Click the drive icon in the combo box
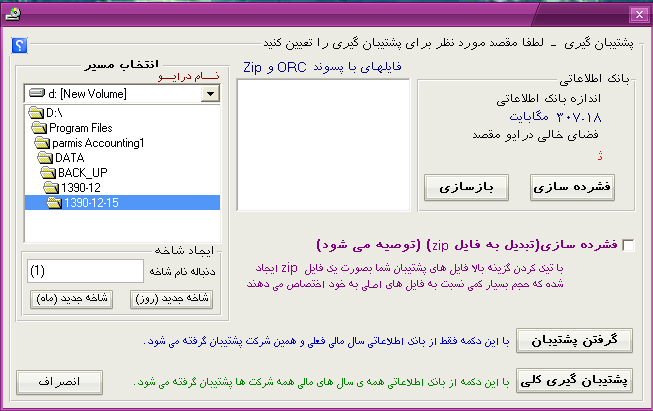This screenshot has height=411, width=653. click(37, 93)
